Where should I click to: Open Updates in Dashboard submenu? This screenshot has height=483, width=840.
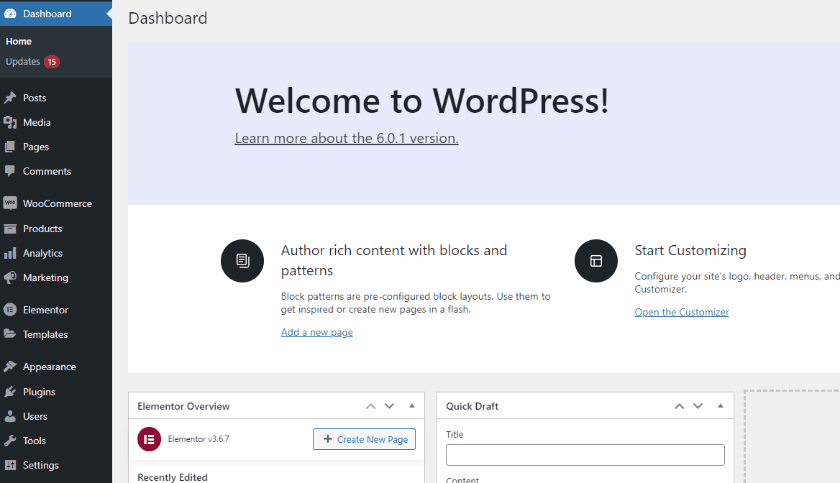23,62
